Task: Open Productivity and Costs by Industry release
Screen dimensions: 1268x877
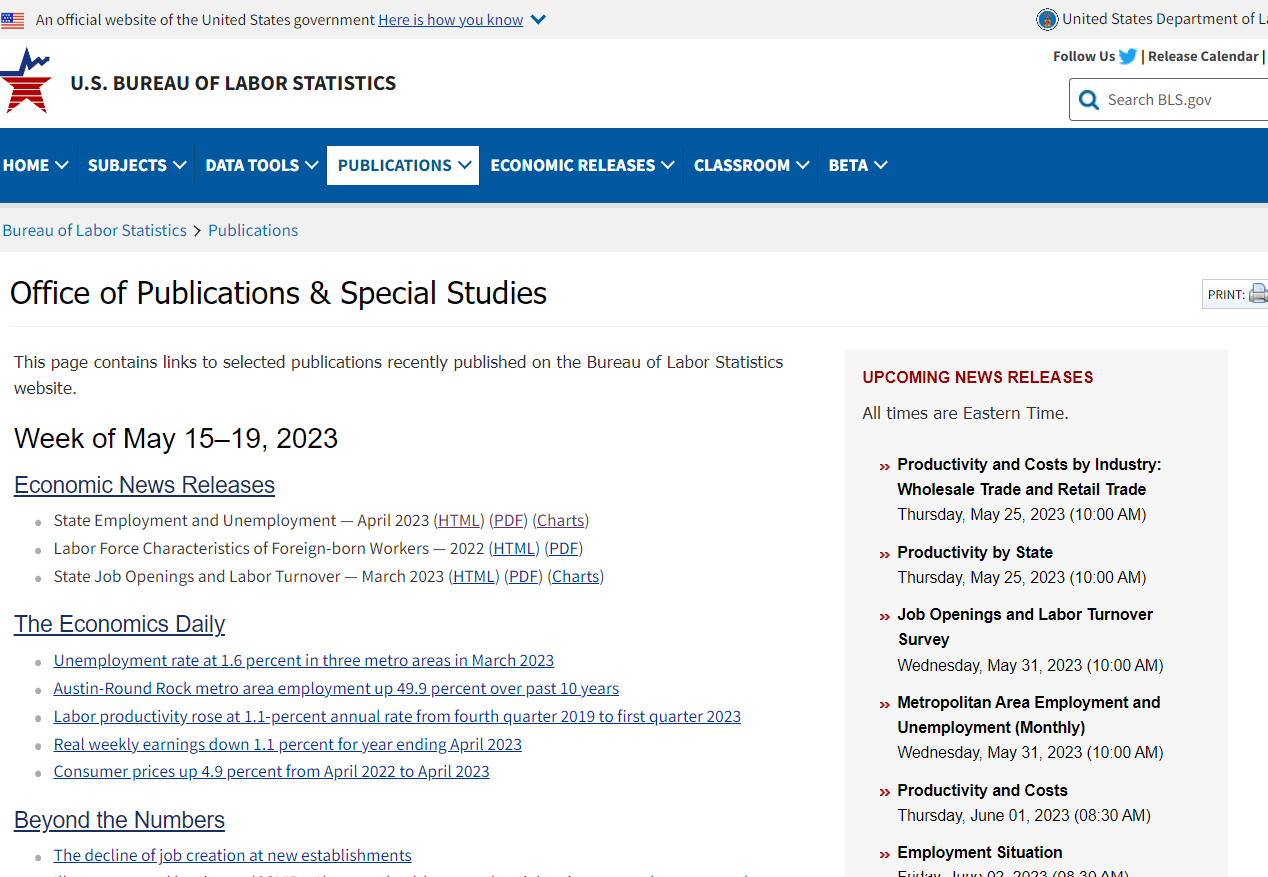Action: click(x=1029, y=477)
